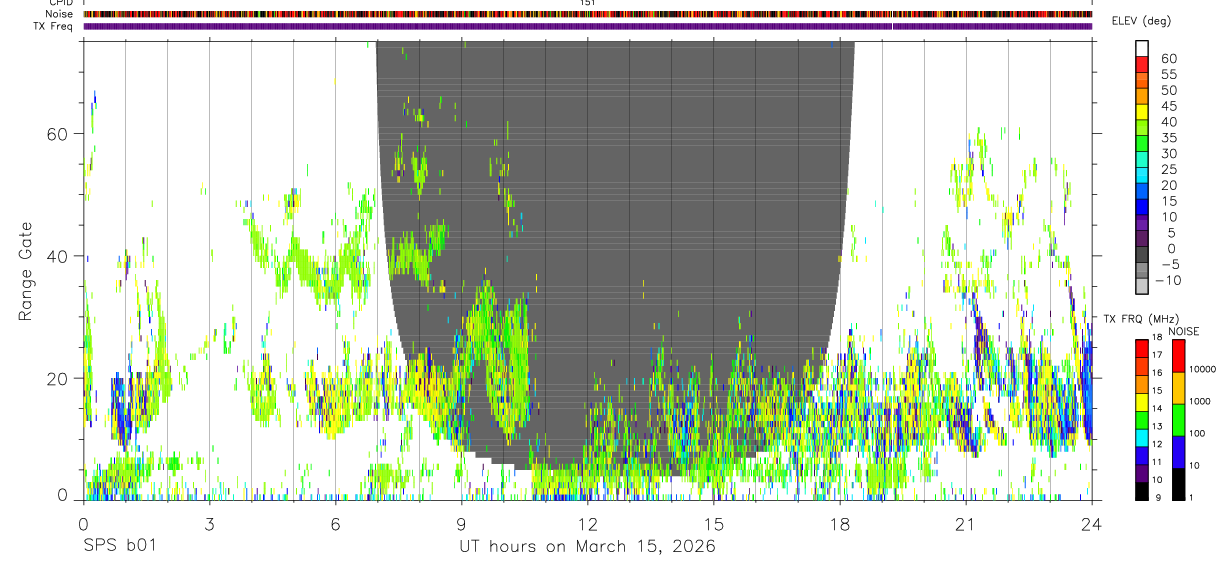The height and width of the screenshot is (567, 1228).
Task: Click the "18" tick label on time axis
Action: point(840,523)
